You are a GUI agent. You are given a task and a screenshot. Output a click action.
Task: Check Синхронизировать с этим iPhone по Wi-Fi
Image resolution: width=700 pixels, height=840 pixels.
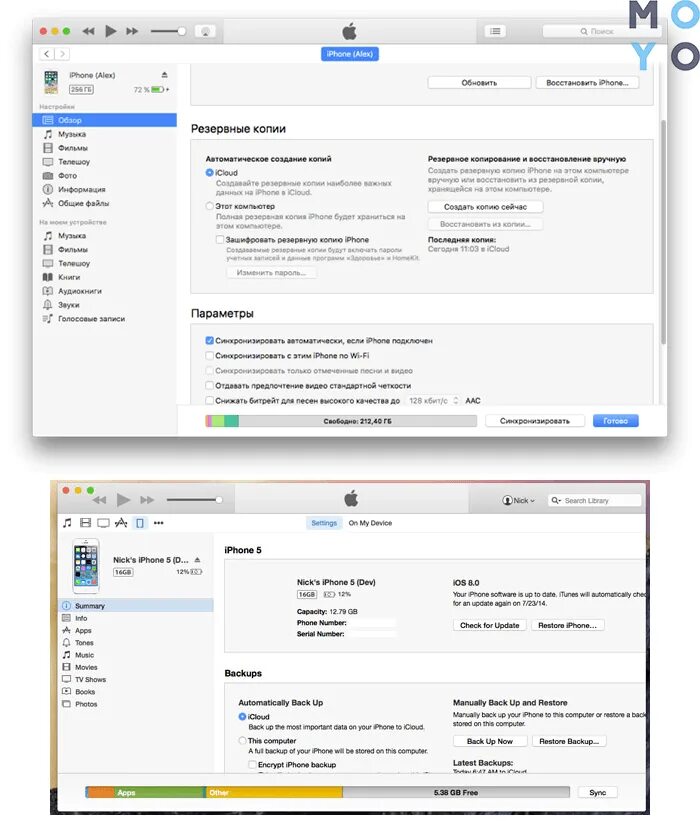tap(209, 355)
